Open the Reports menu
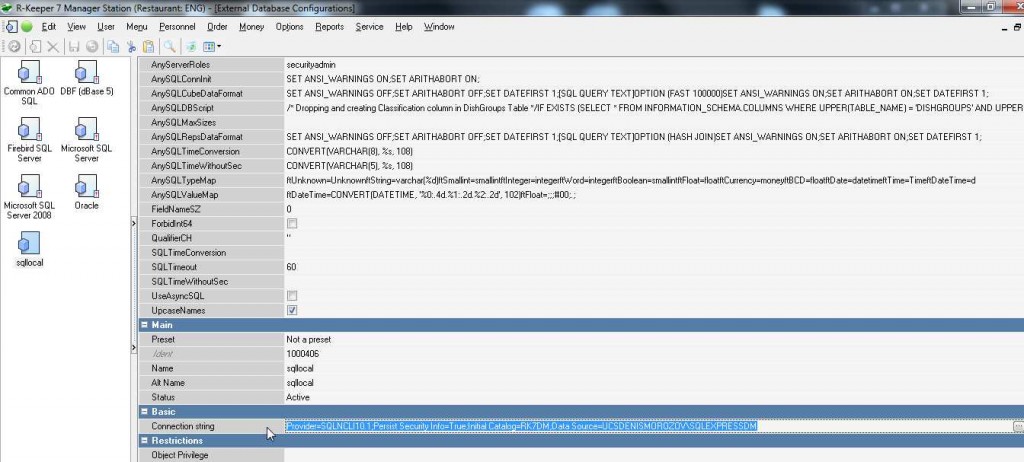 coord(329,27)
